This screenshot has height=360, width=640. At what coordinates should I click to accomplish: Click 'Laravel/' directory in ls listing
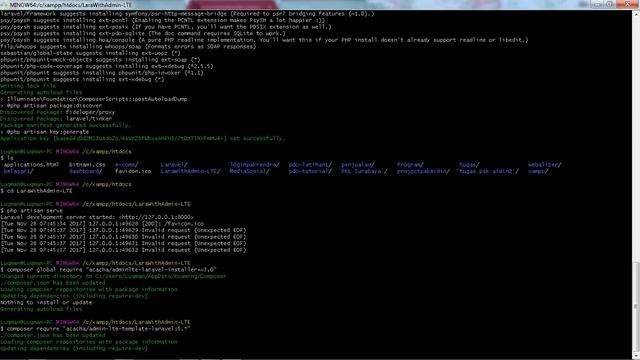tap(174, 164)
